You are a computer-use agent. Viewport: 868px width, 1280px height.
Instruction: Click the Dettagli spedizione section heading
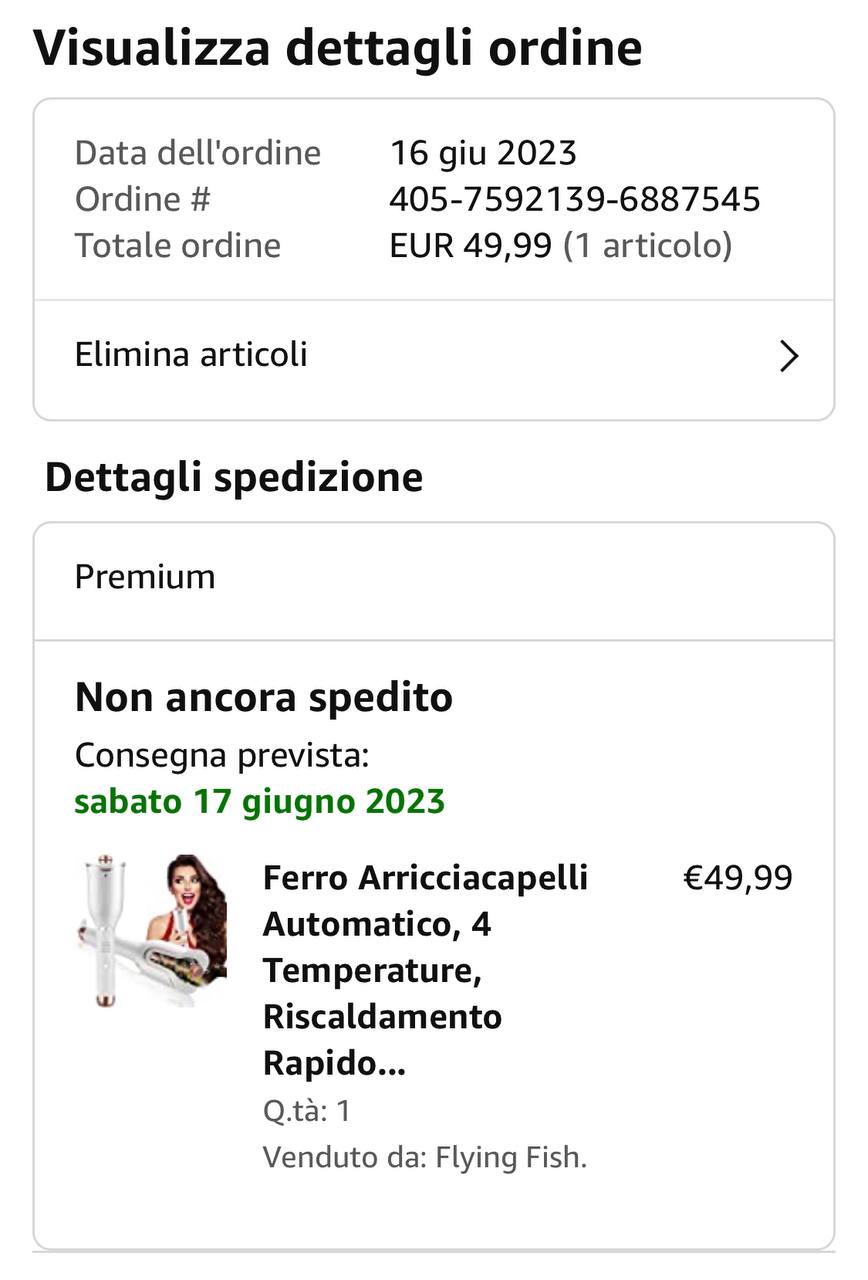[234, 477]
